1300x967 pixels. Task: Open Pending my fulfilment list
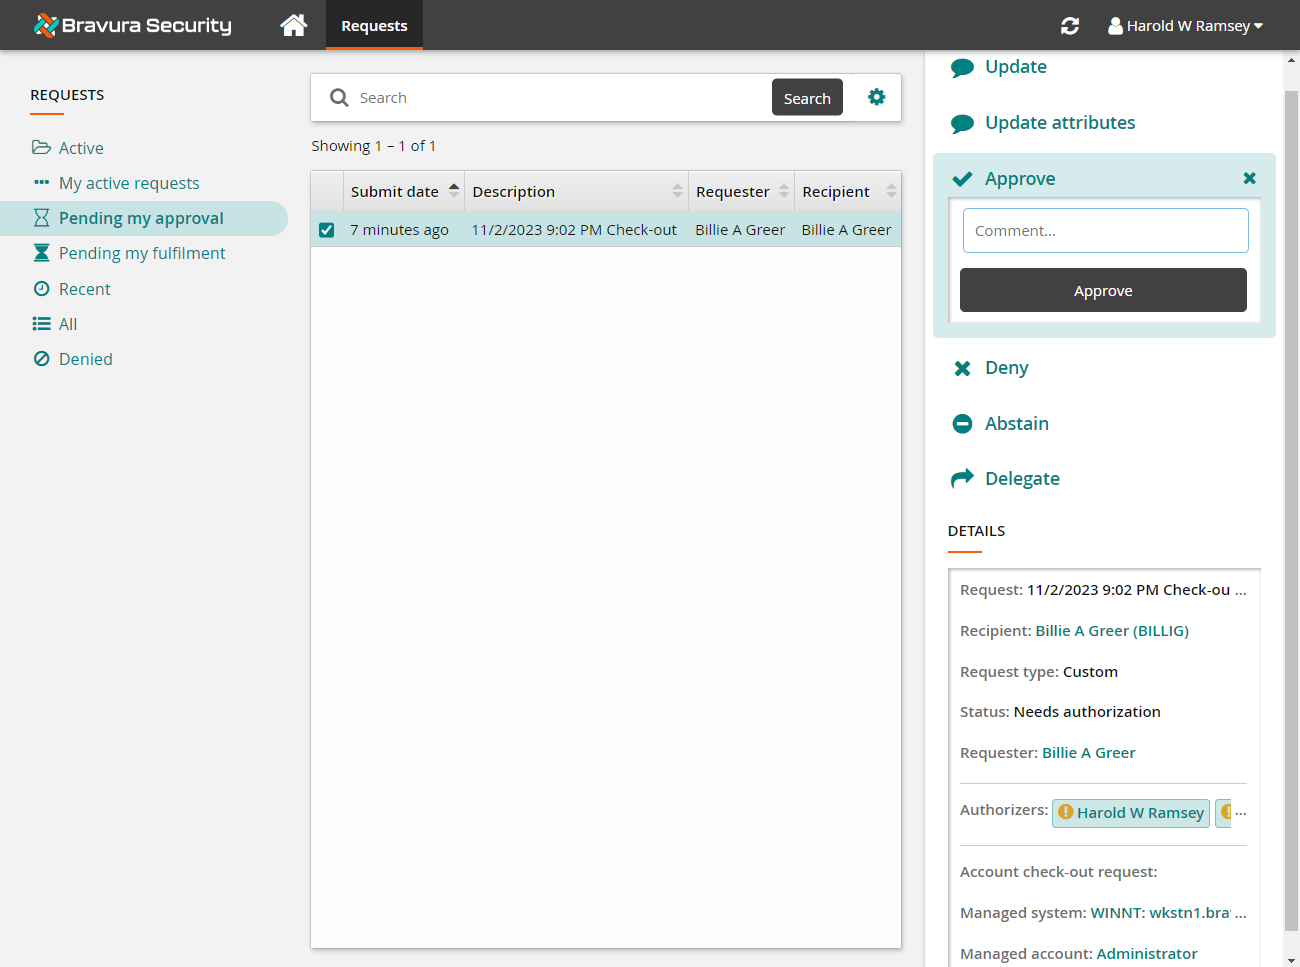click(x=142, y=253)
